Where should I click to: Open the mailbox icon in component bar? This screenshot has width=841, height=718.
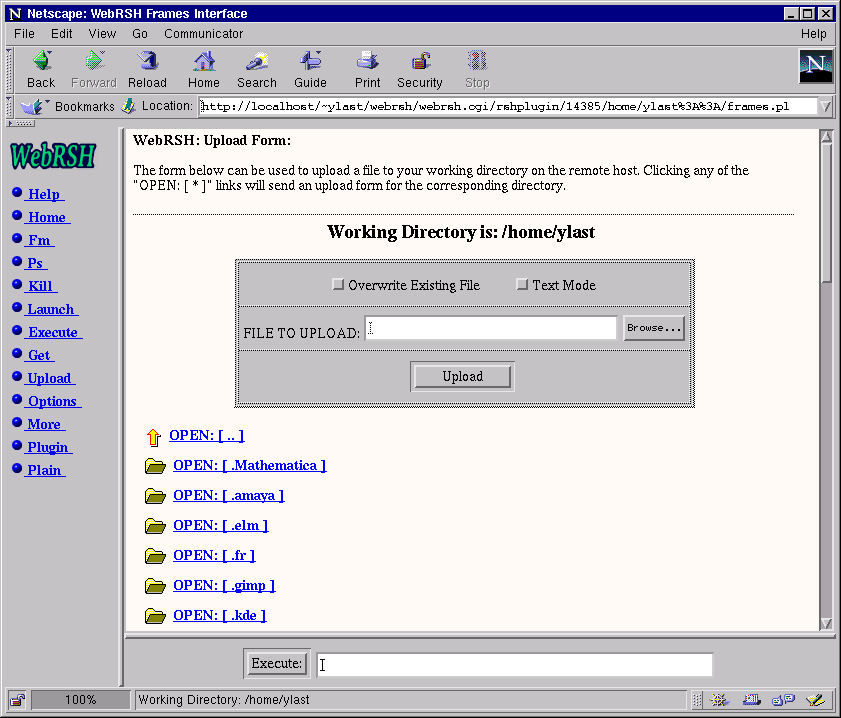(751, 699)
